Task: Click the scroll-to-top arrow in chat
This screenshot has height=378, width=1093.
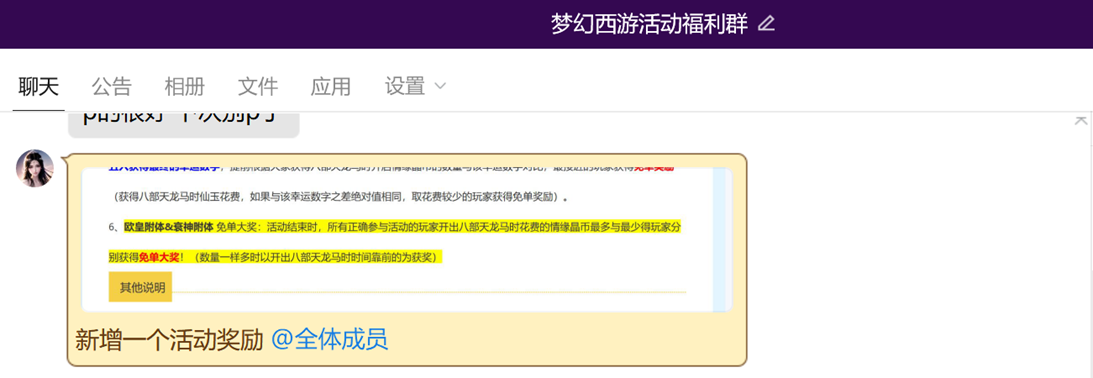Action: click(1081, 120)
